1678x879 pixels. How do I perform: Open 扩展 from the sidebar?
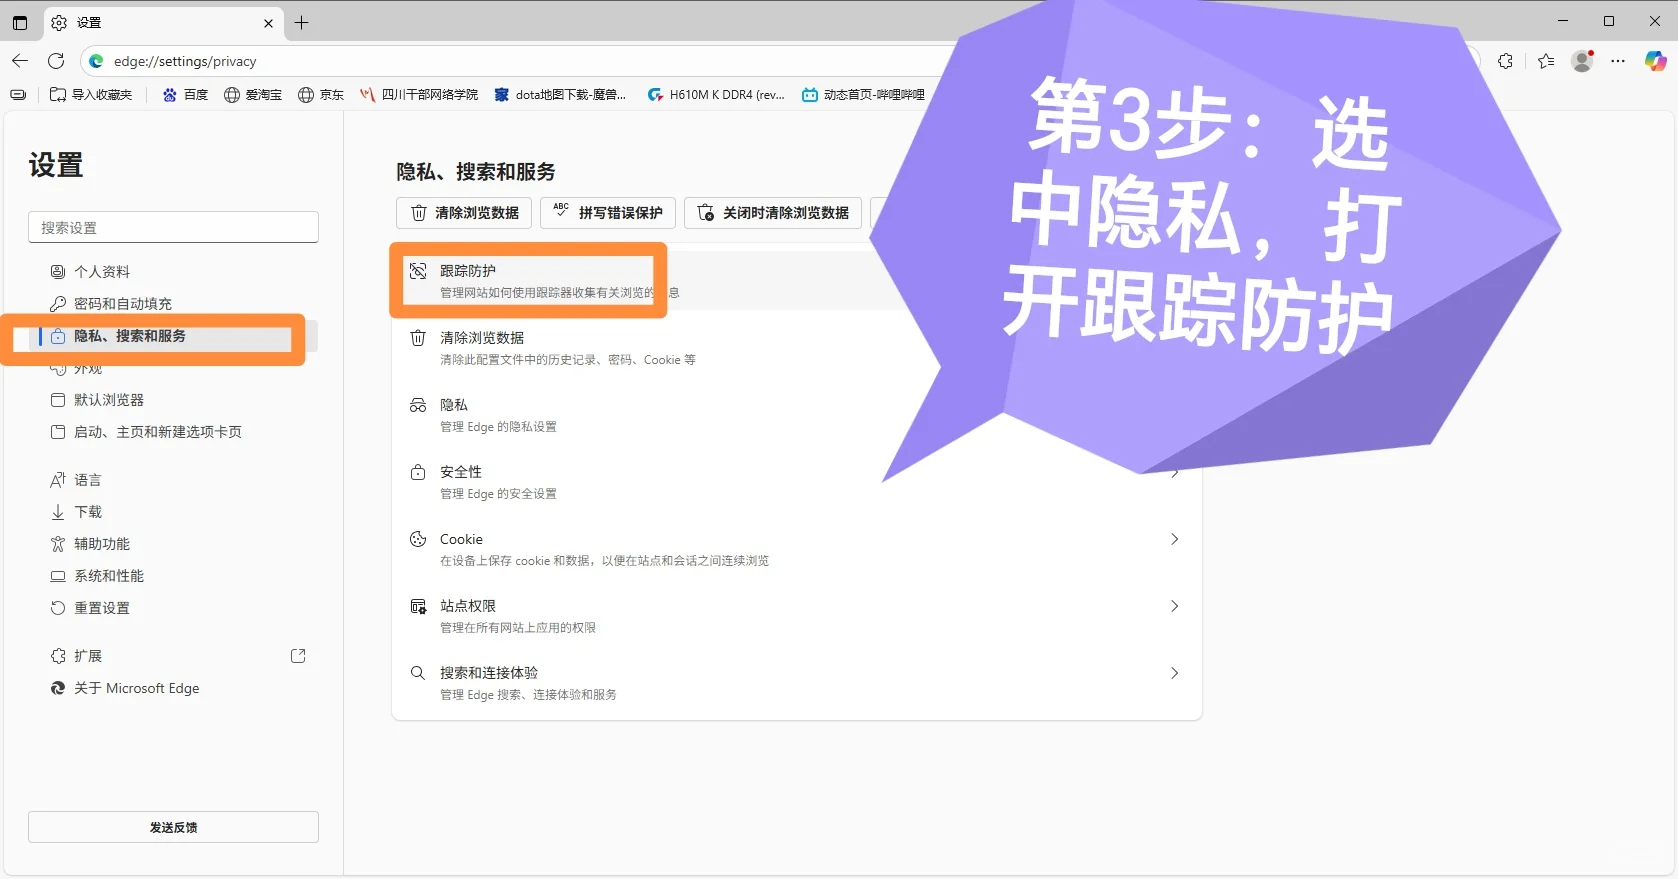pyautogui.click(x=173, y=656)
